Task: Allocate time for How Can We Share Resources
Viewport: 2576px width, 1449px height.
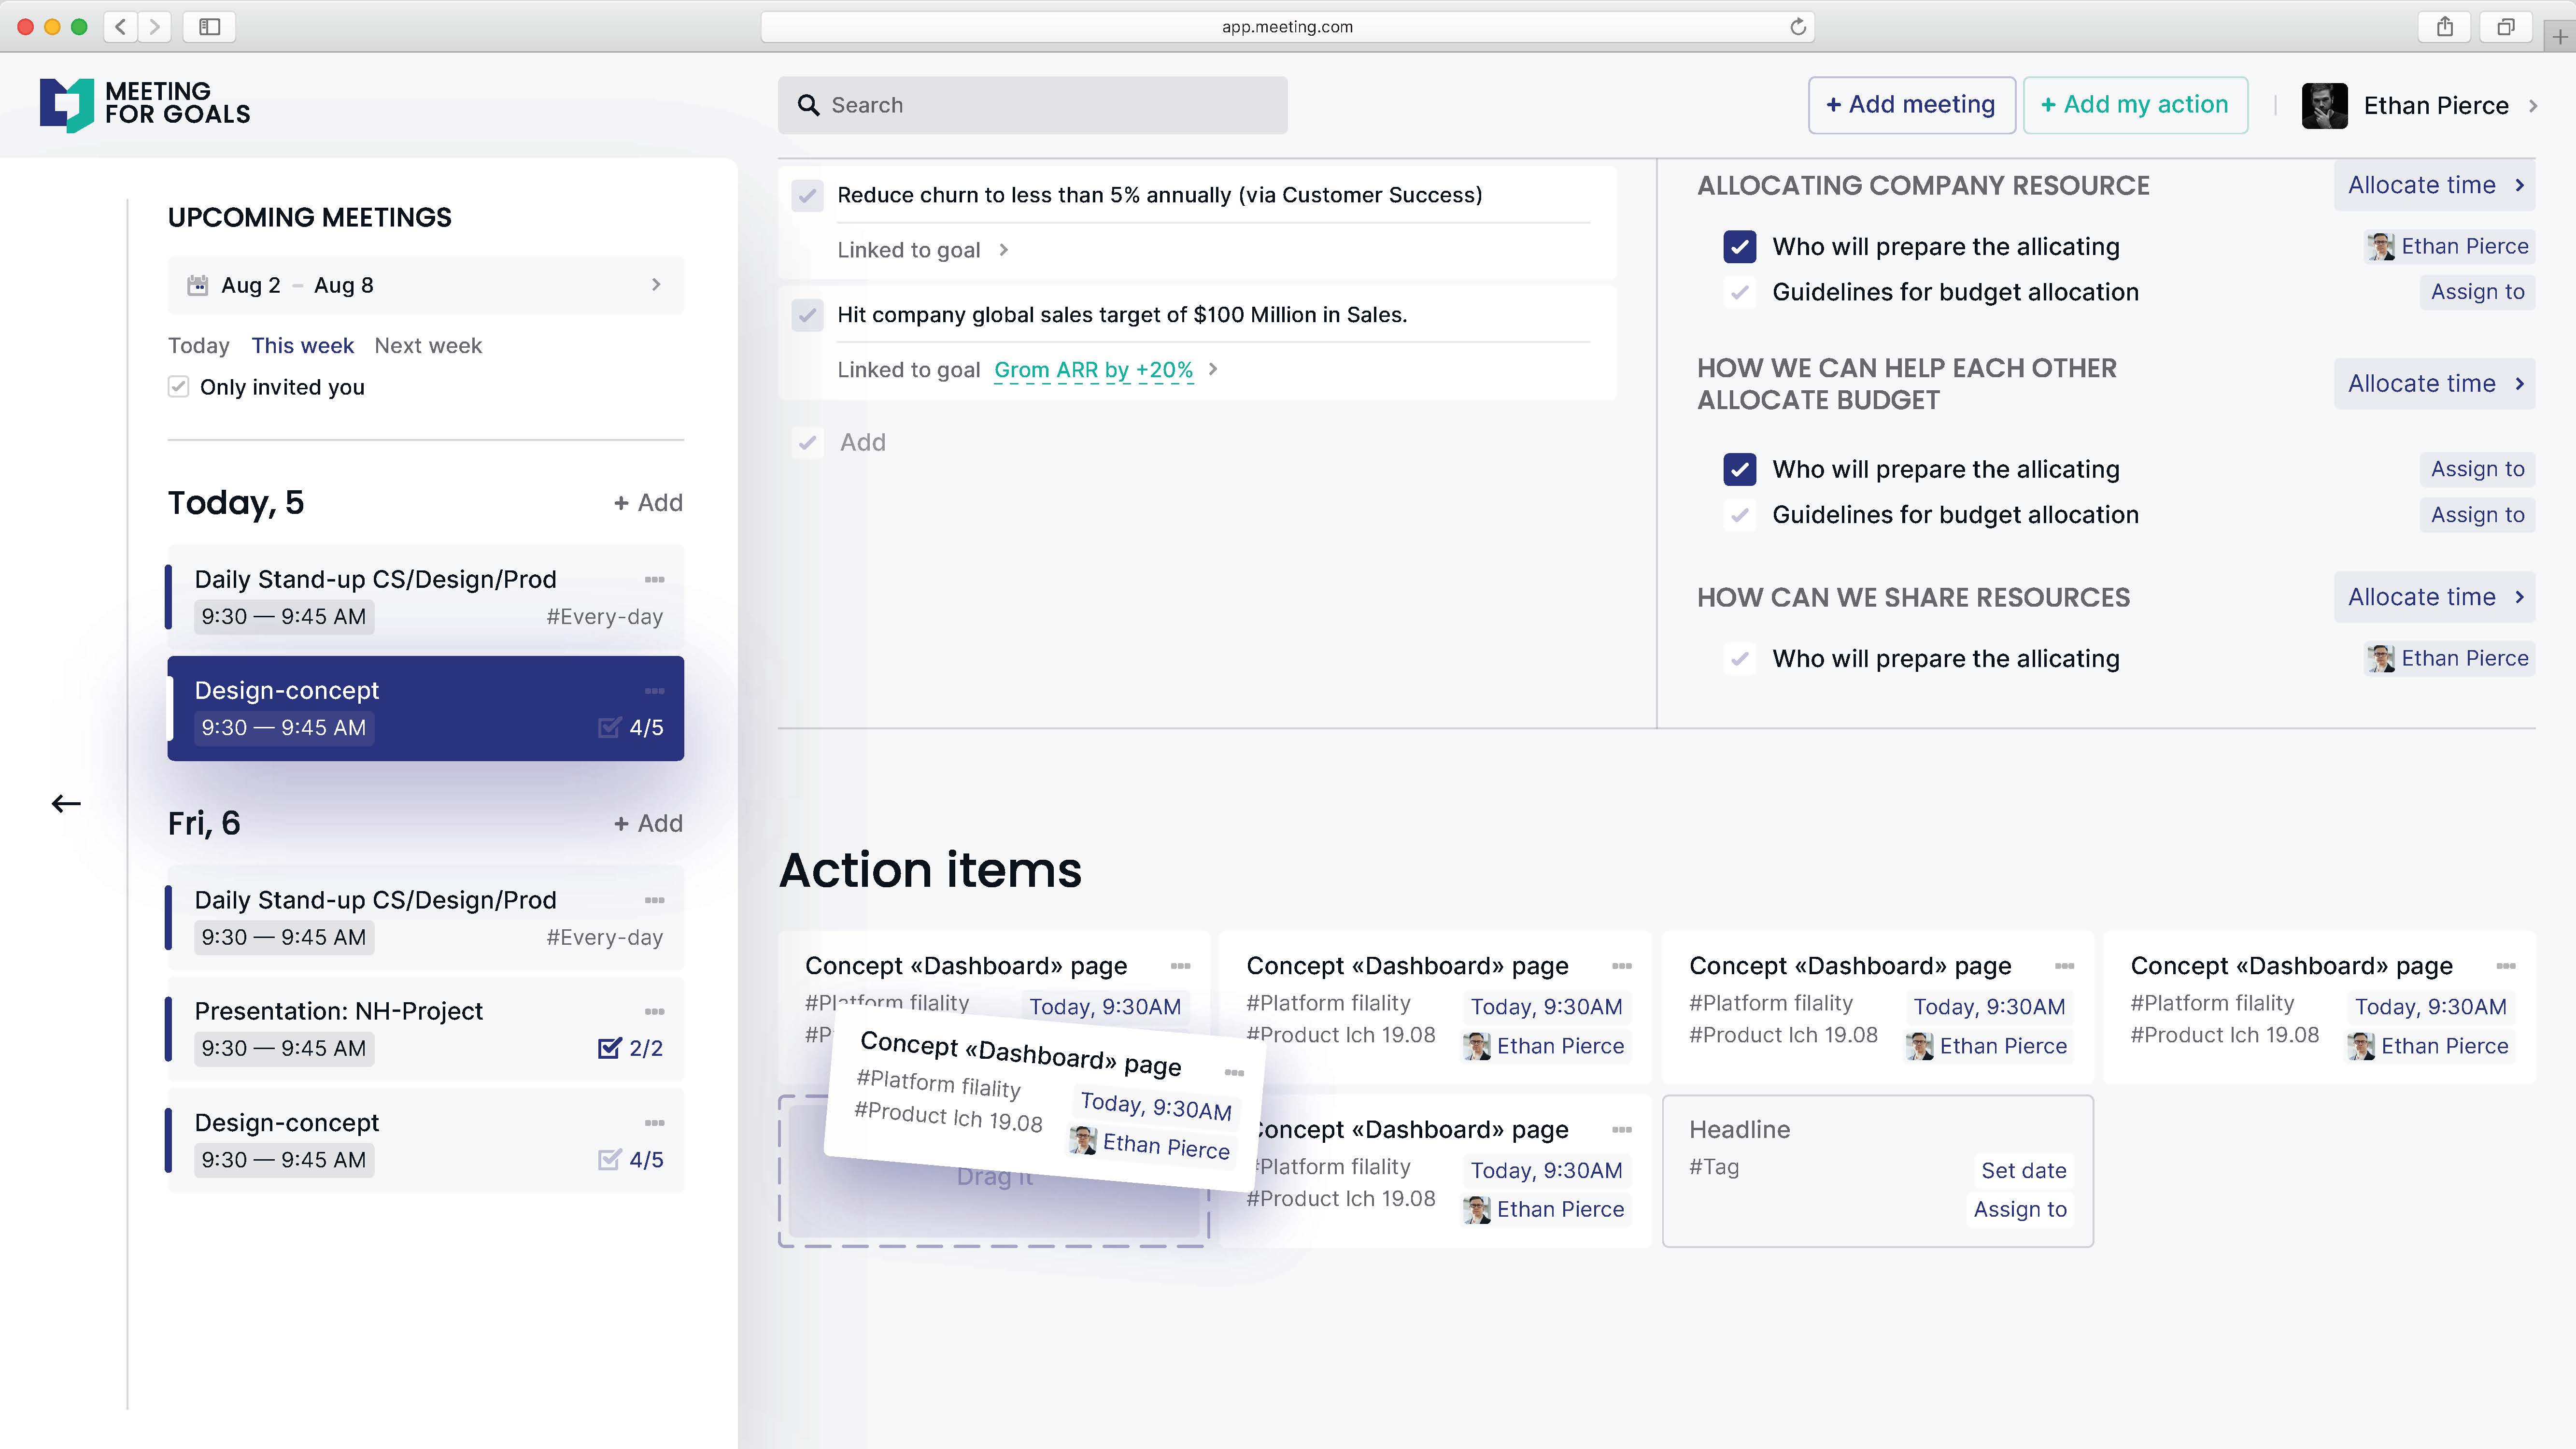Action: click(2434, 597)
